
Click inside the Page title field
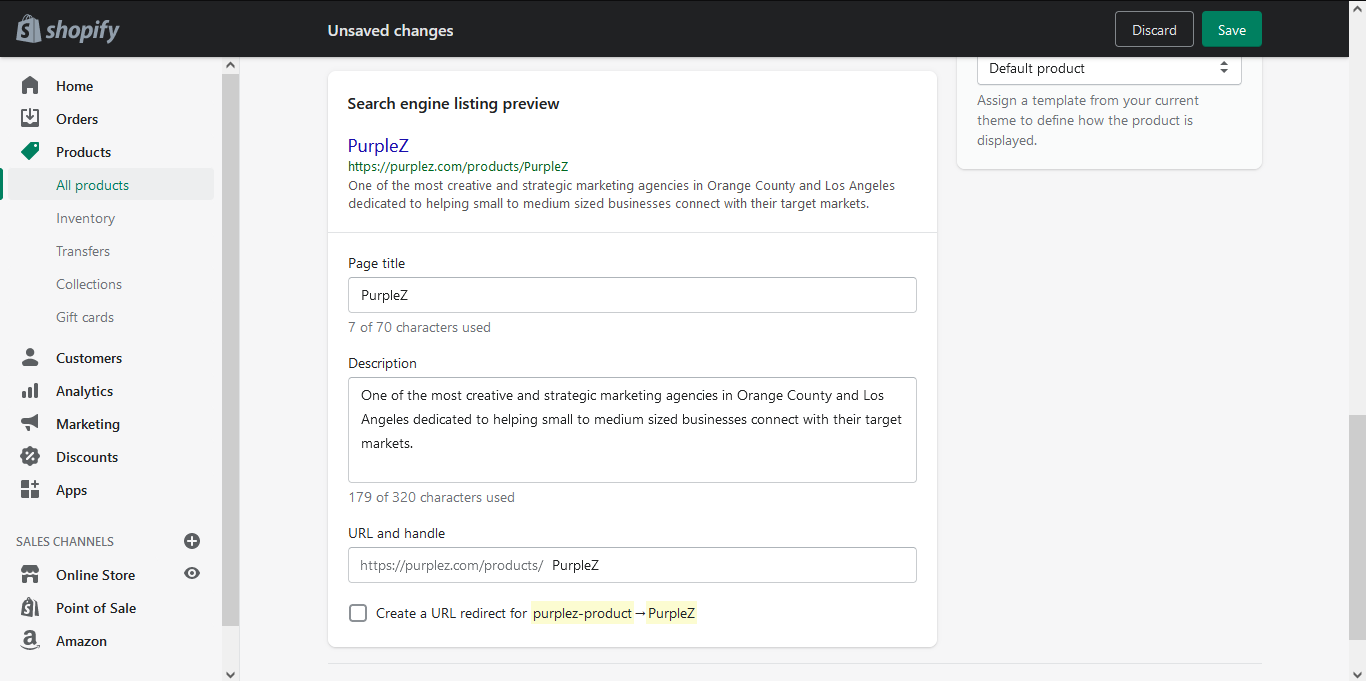point(632,295)
